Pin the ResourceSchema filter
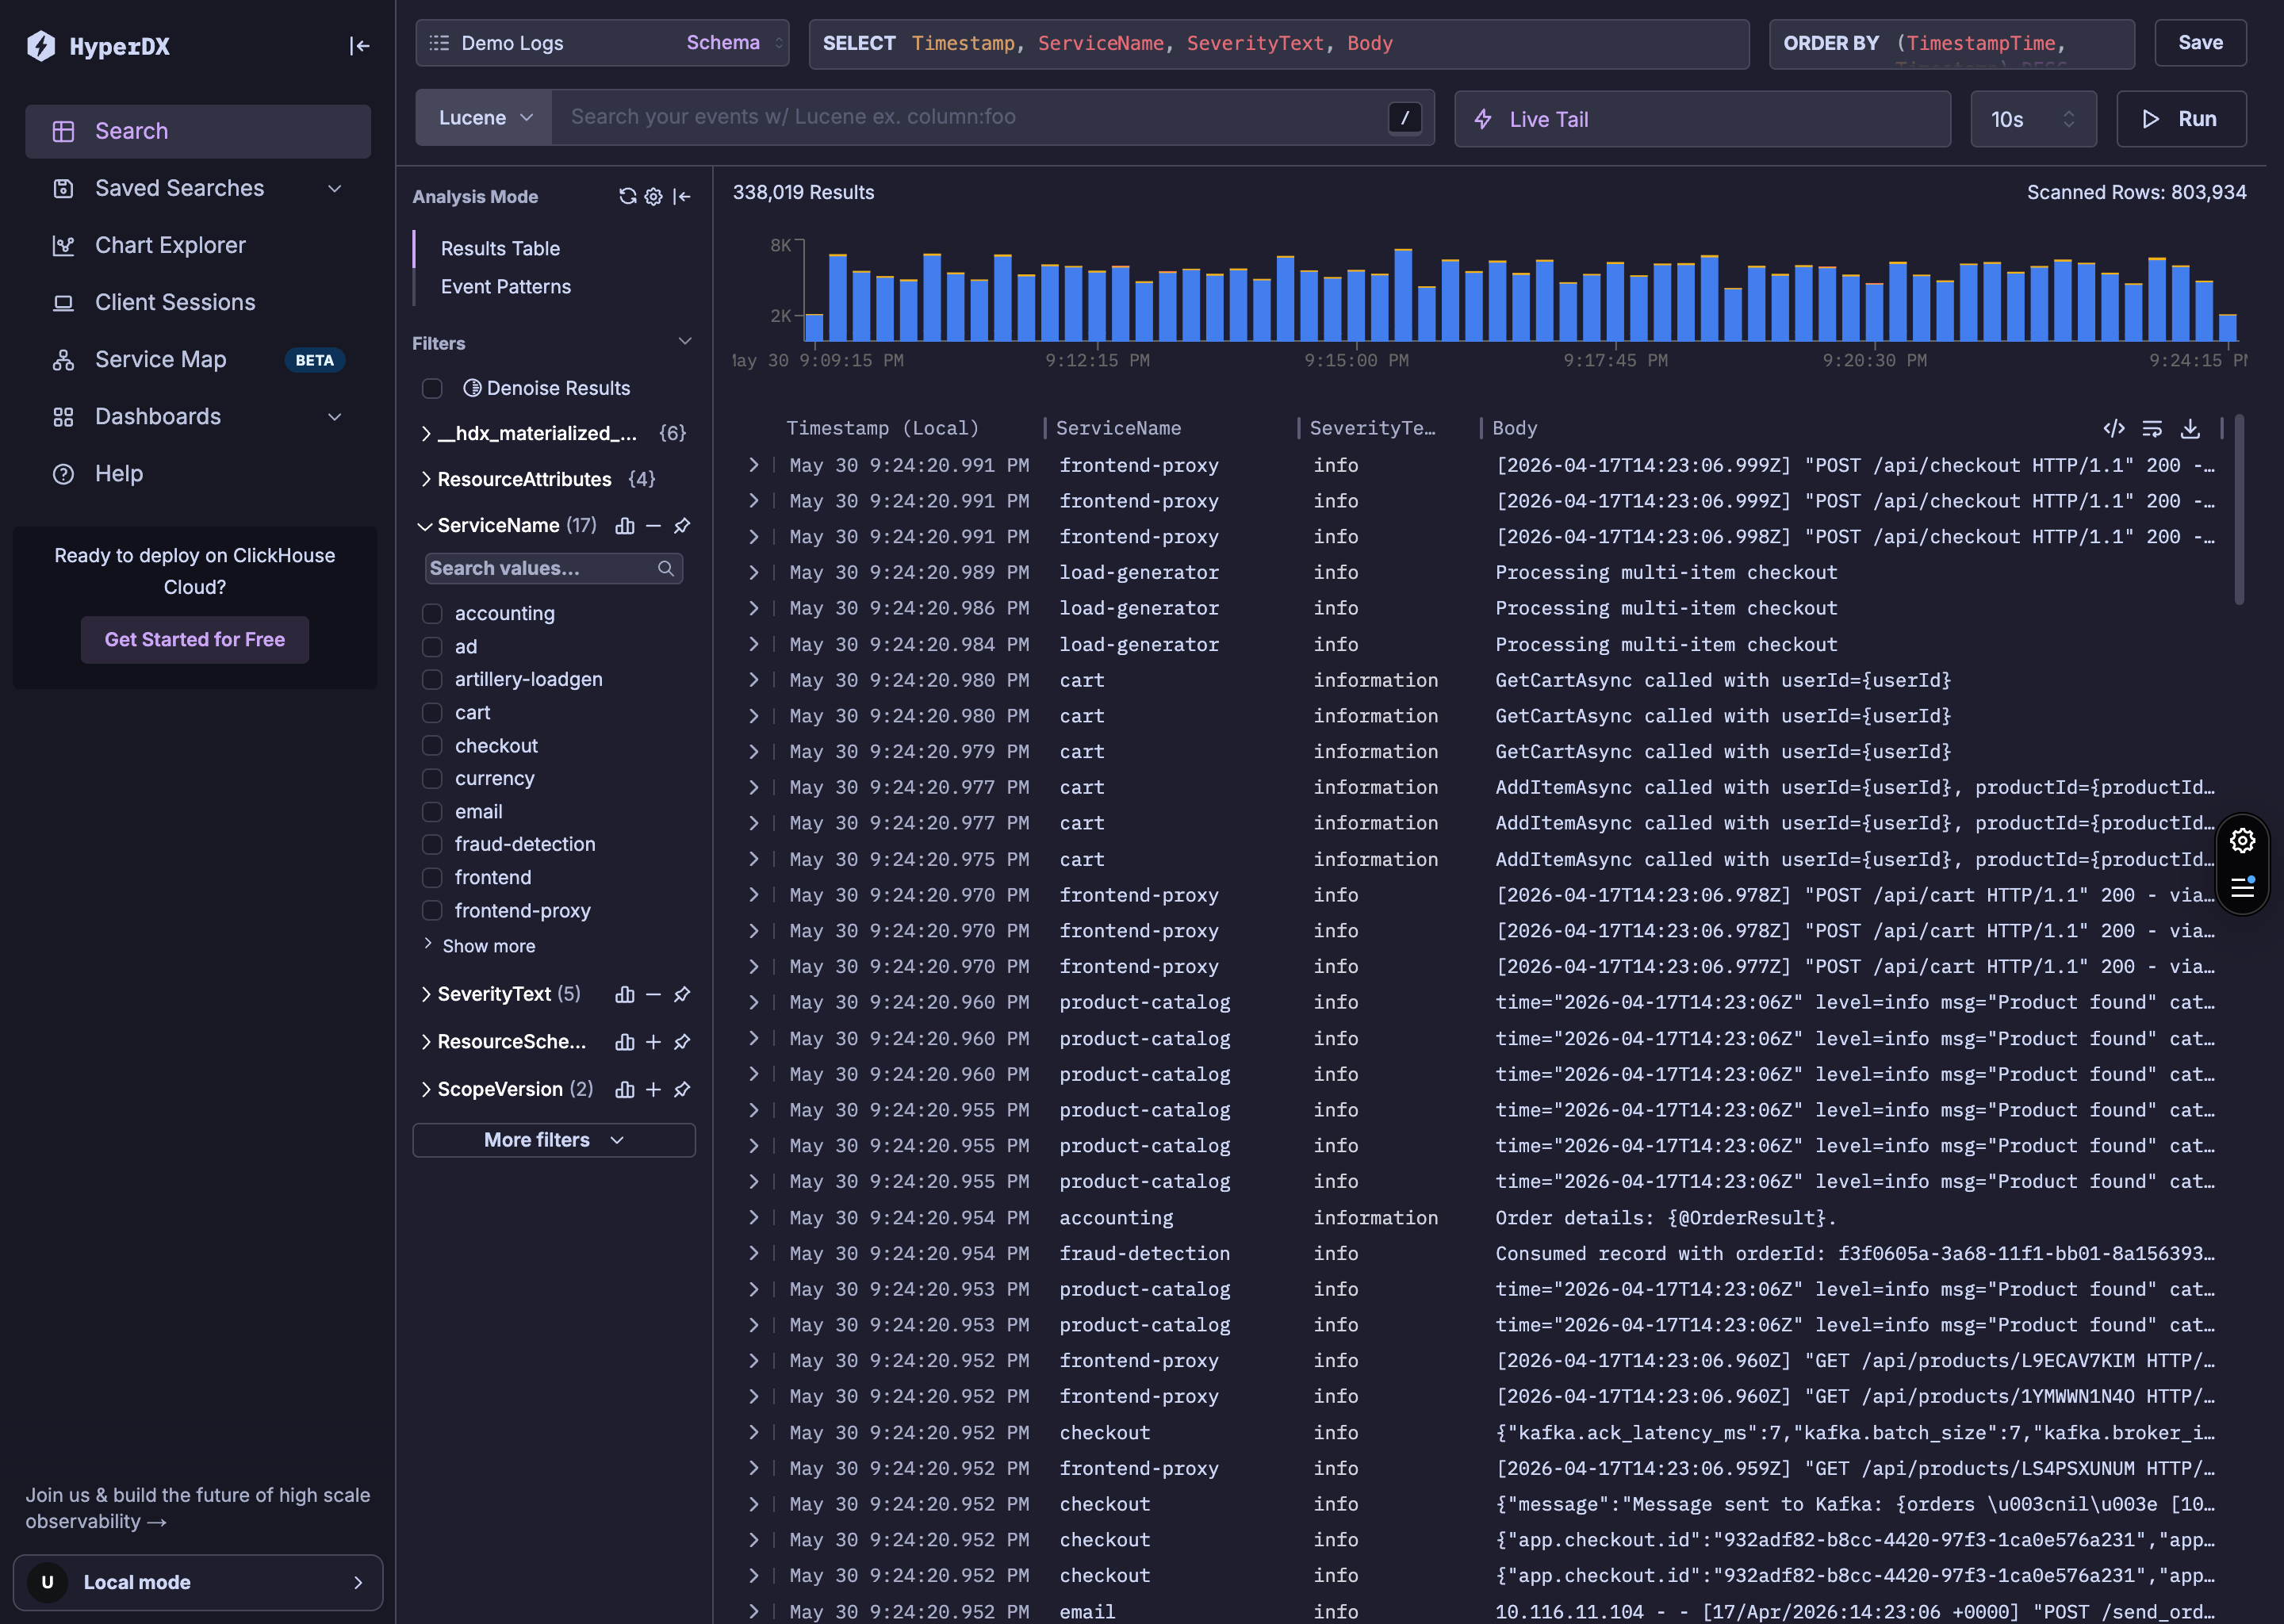The image size is (2284, 1624). point(682,1042)
